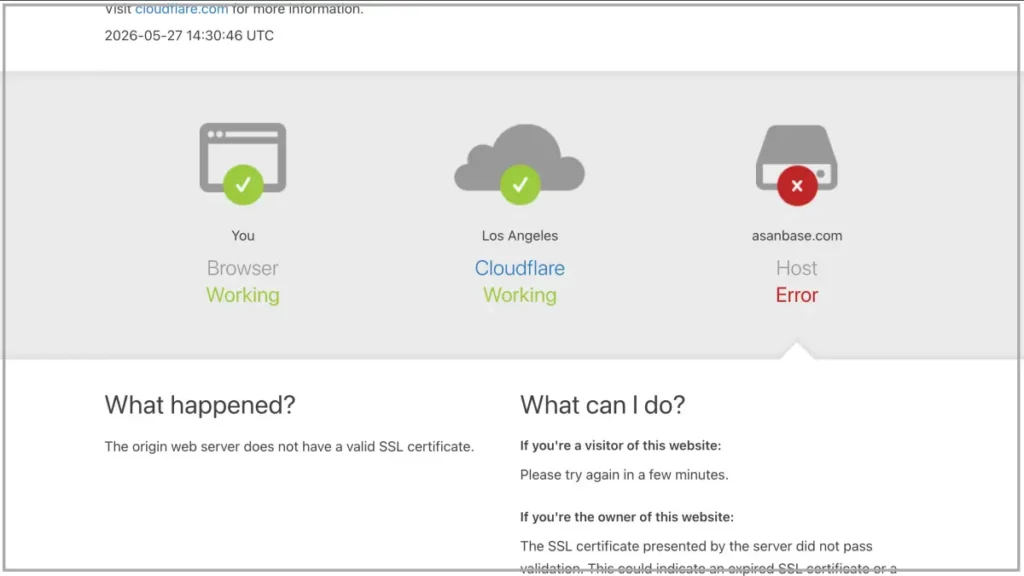This screenshot has height=576, width=1024.
Task: Click the origin web server SSL certificate sentence
Action: click(x=289, y=447)
